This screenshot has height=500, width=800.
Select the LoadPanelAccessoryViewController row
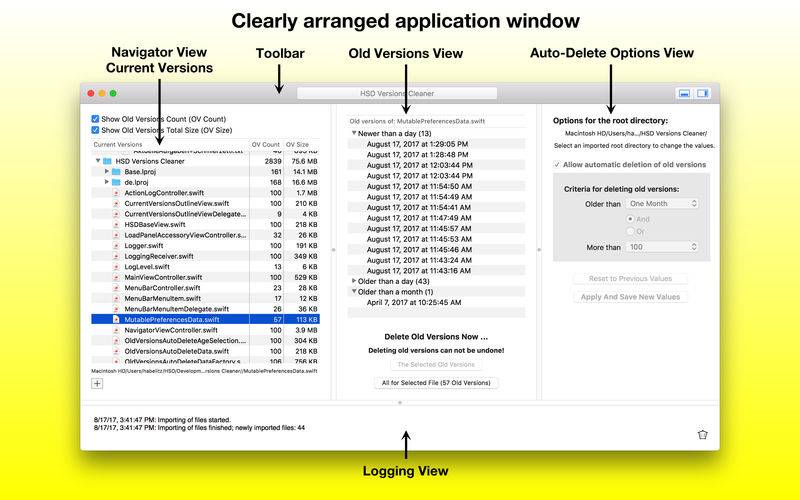(206, 235)
